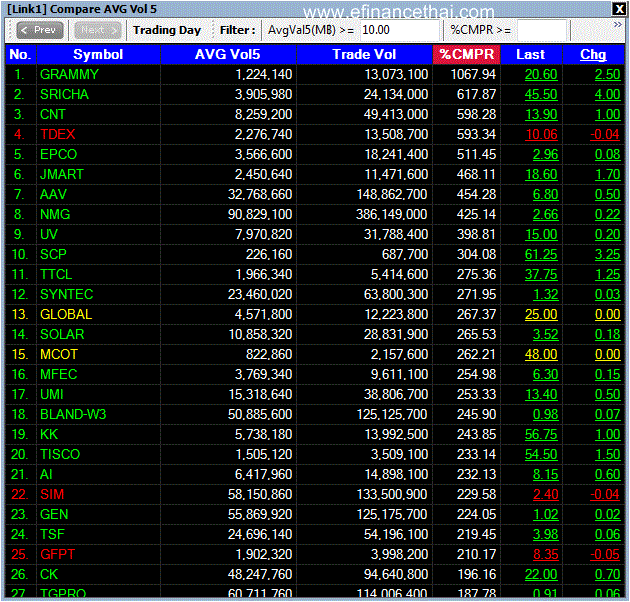
Task: Select the KK symbol
Action: tap(49, 434)
